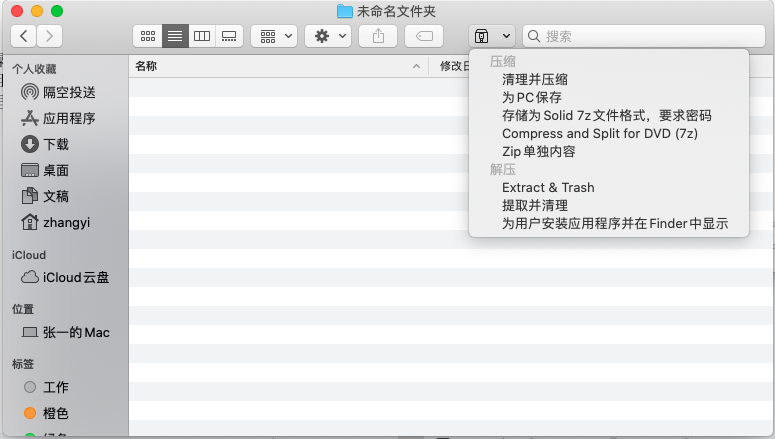This screenshot has width=775, height=439.
Task: Click the back navigation arrow
Action: click(23, 36)
